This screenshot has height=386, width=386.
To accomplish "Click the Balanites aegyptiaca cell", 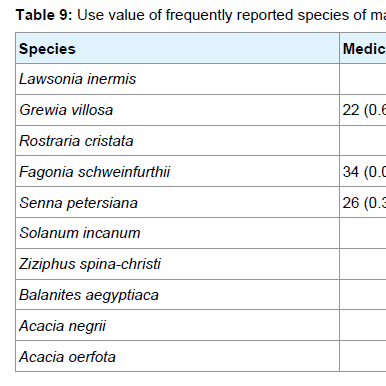I will [x=177, y=295].
